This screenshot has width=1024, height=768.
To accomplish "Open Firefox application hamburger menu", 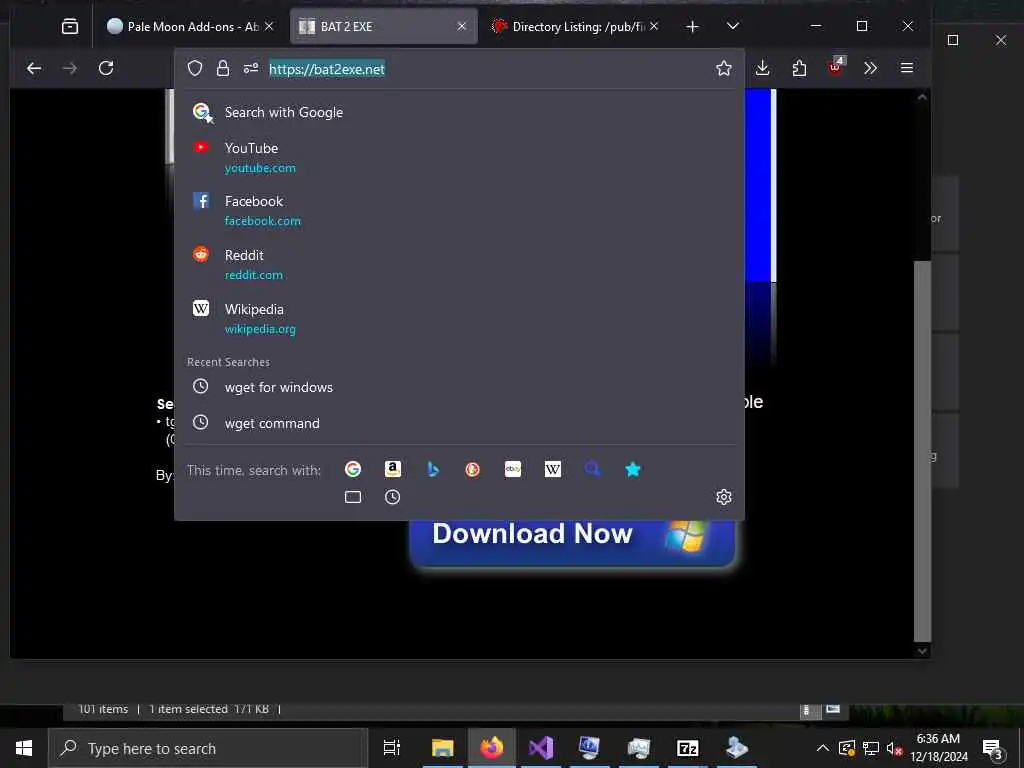I will coord(906,68).
